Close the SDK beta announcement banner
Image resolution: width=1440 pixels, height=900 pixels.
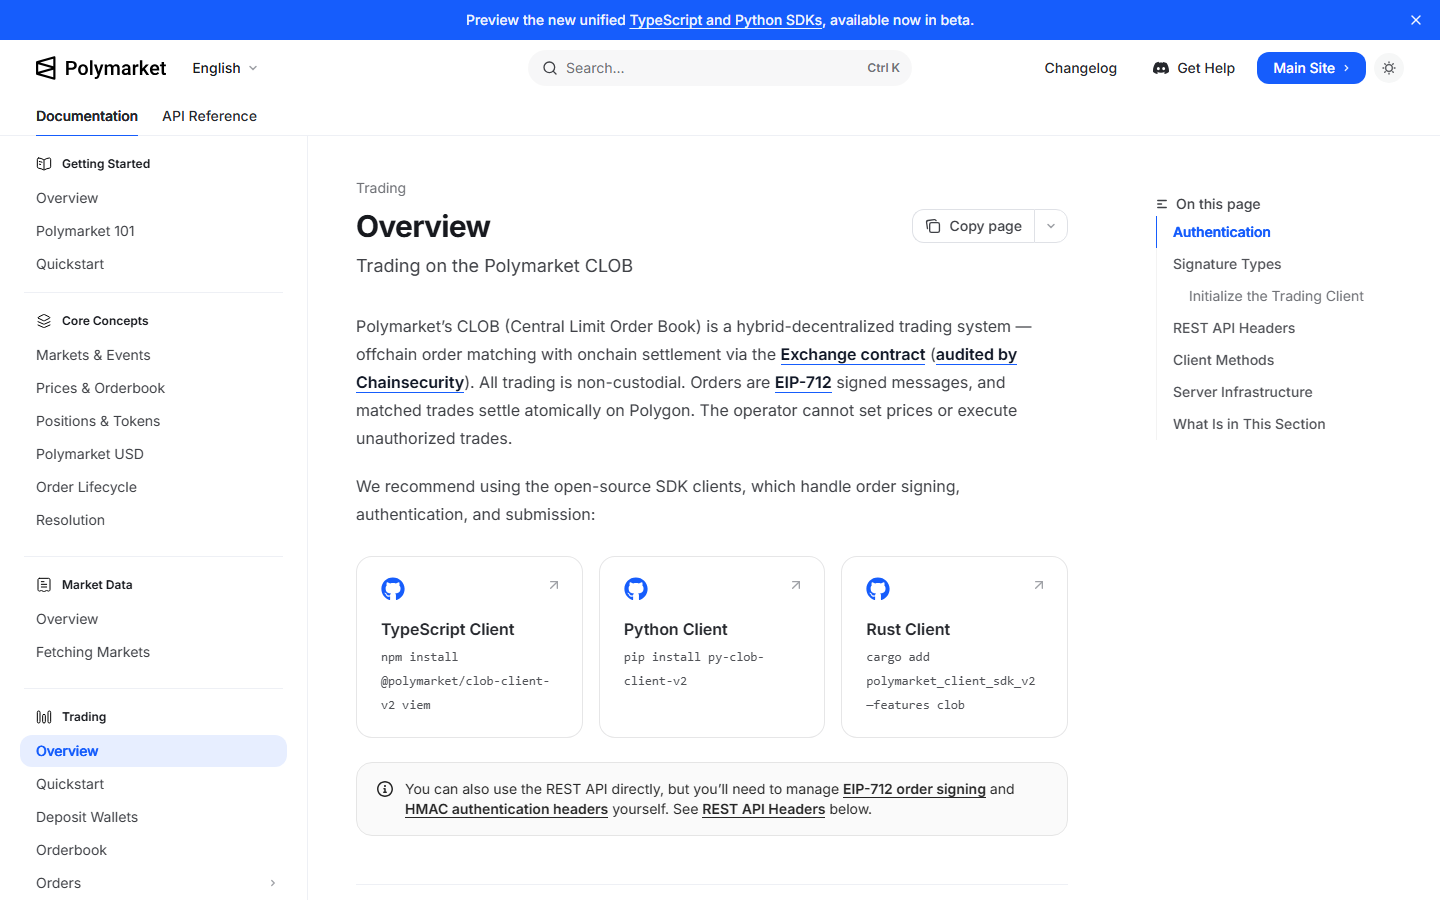click(1416, 20)
